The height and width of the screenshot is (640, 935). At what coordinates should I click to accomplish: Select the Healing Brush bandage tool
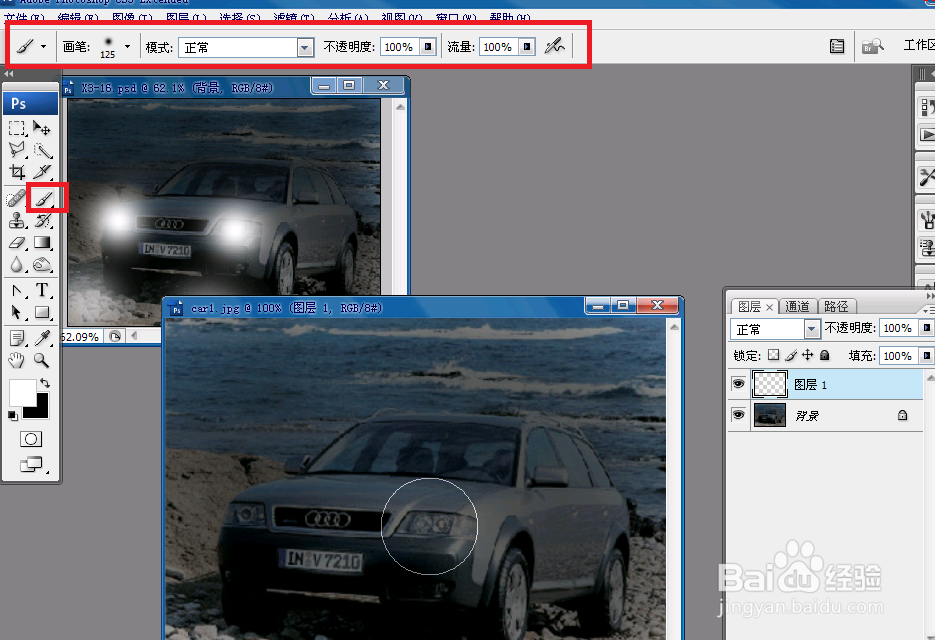coord(17,198)
